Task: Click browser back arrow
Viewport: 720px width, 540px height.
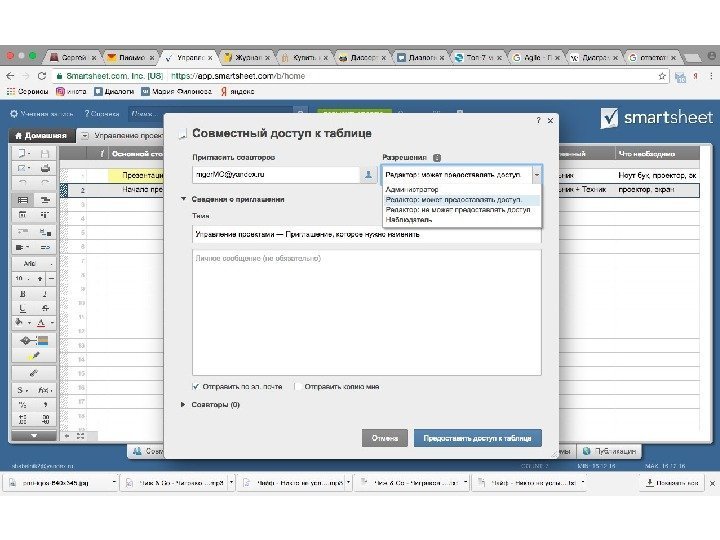Action: tap(11, 76)
